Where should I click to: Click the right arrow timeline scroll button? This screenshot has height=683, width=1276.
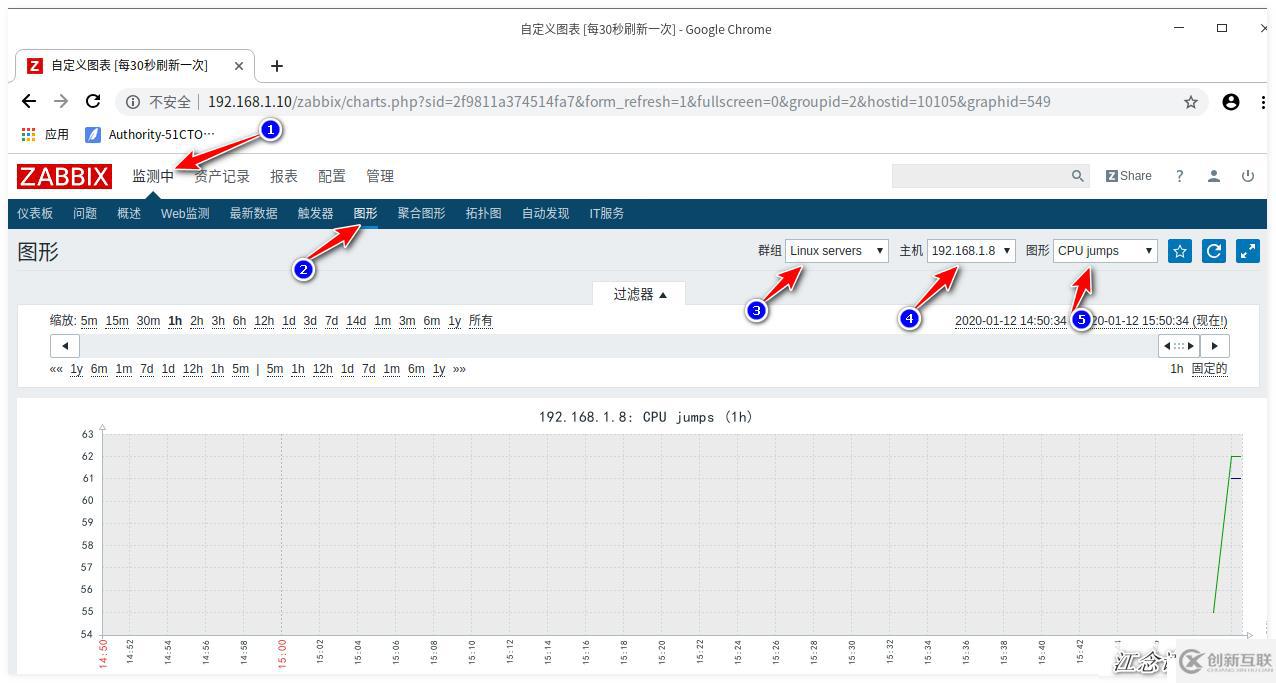point(1215,346)
